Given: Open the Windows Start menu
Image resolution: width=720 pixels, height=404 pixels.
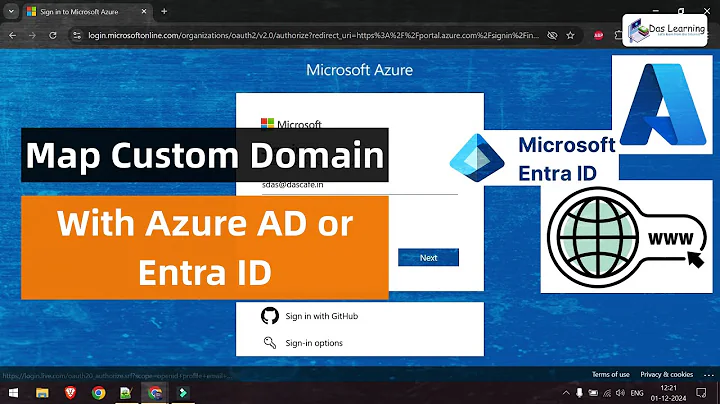Looking at the screenshot, I should click(x=13, y=393).
